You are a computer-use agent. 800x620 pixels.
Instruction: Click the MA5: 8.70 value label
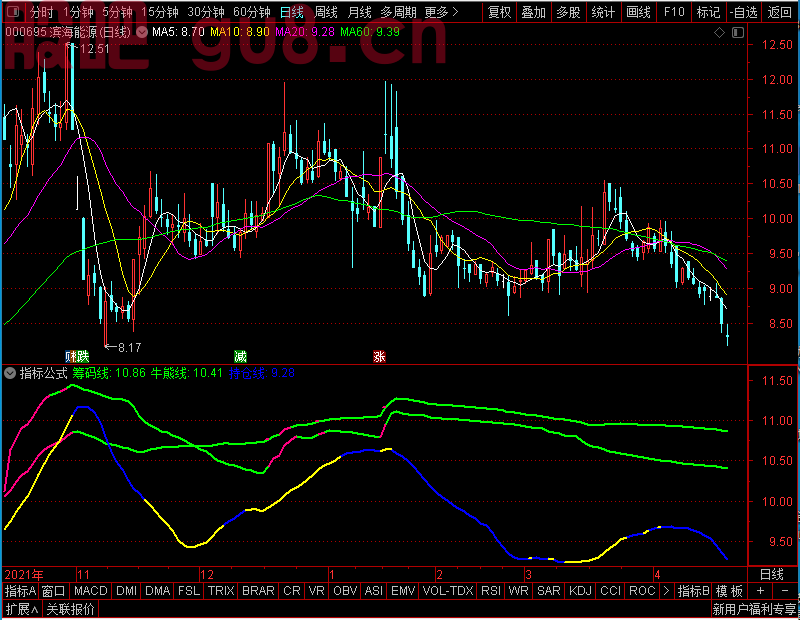pyautogui.click(x=178, y=32)
